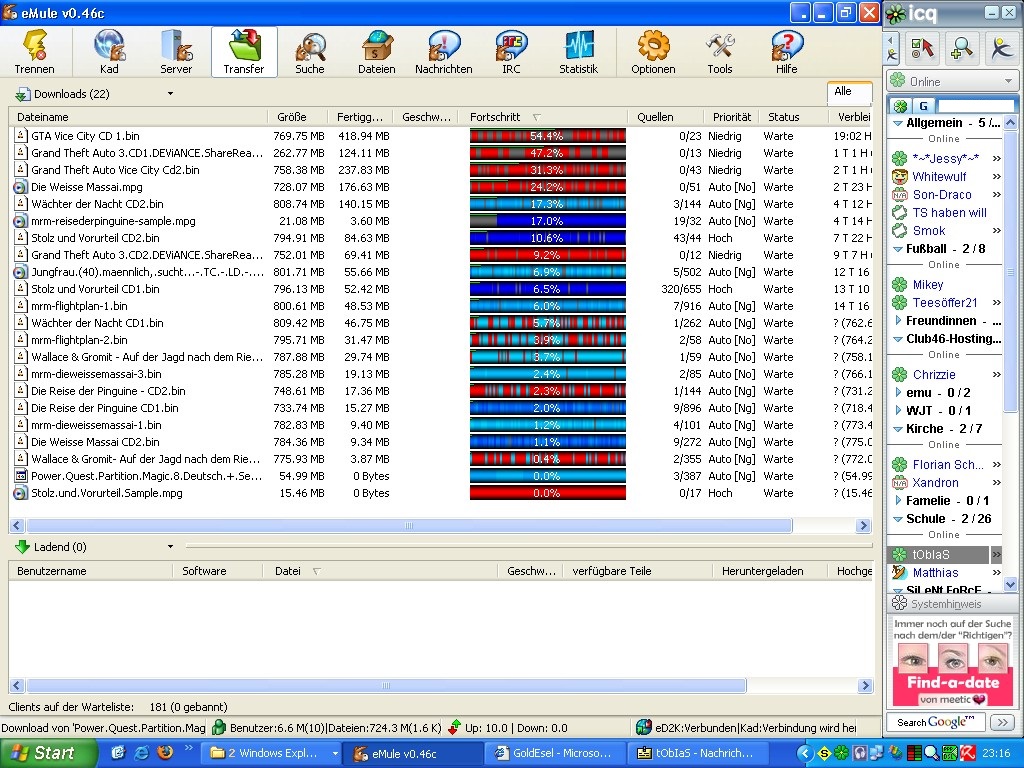
Task: Select the GTA Vice City CD 1.bin download
Action: pos(85,136)
